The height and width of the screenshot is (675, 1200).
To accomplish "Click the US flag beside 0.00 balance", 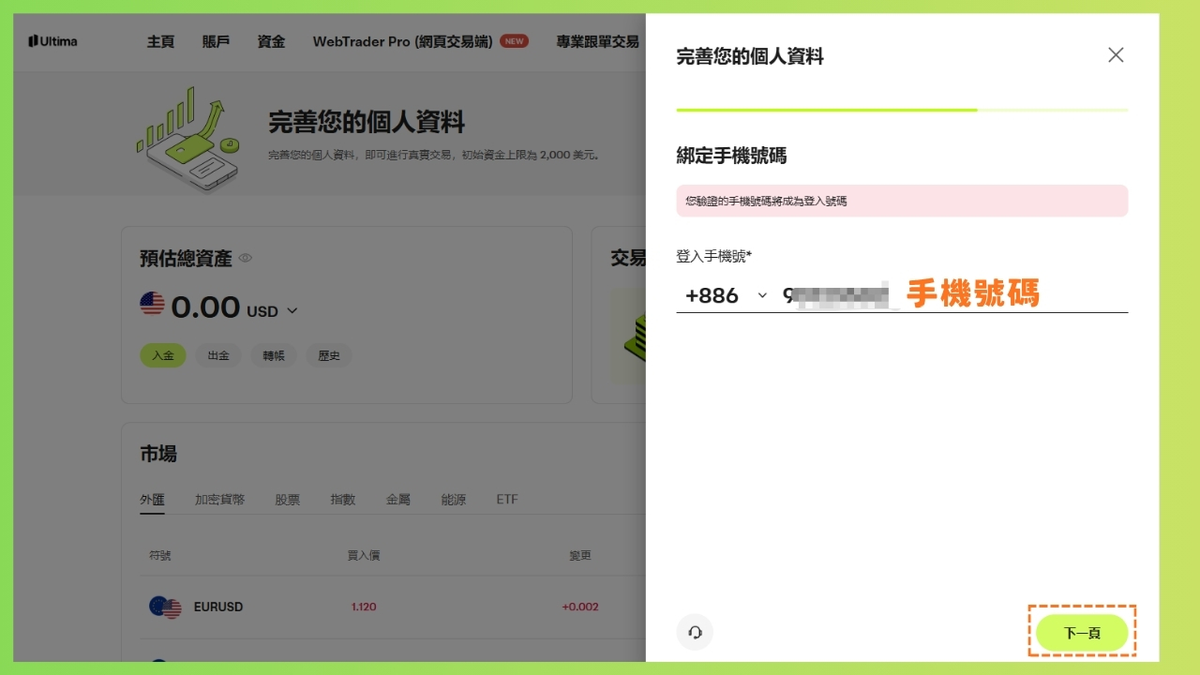I will click(152, 304).
